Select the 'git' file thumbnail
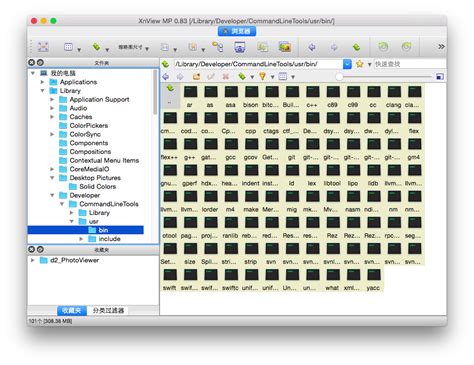 click(x=292, y=149)
